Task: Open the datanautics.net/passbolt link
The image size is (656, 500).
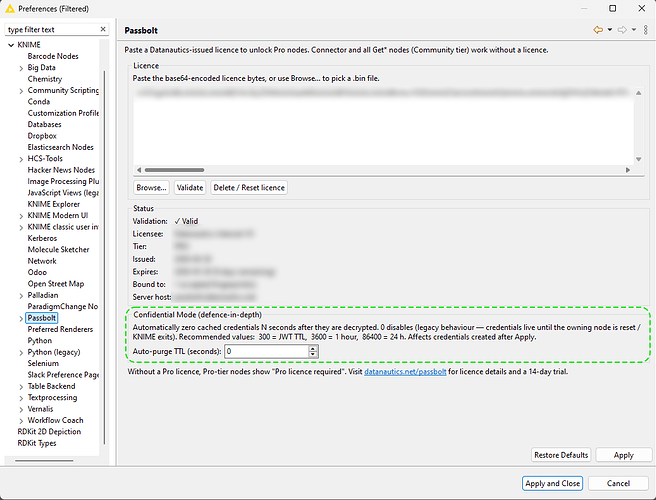Action: coord(405,372)
